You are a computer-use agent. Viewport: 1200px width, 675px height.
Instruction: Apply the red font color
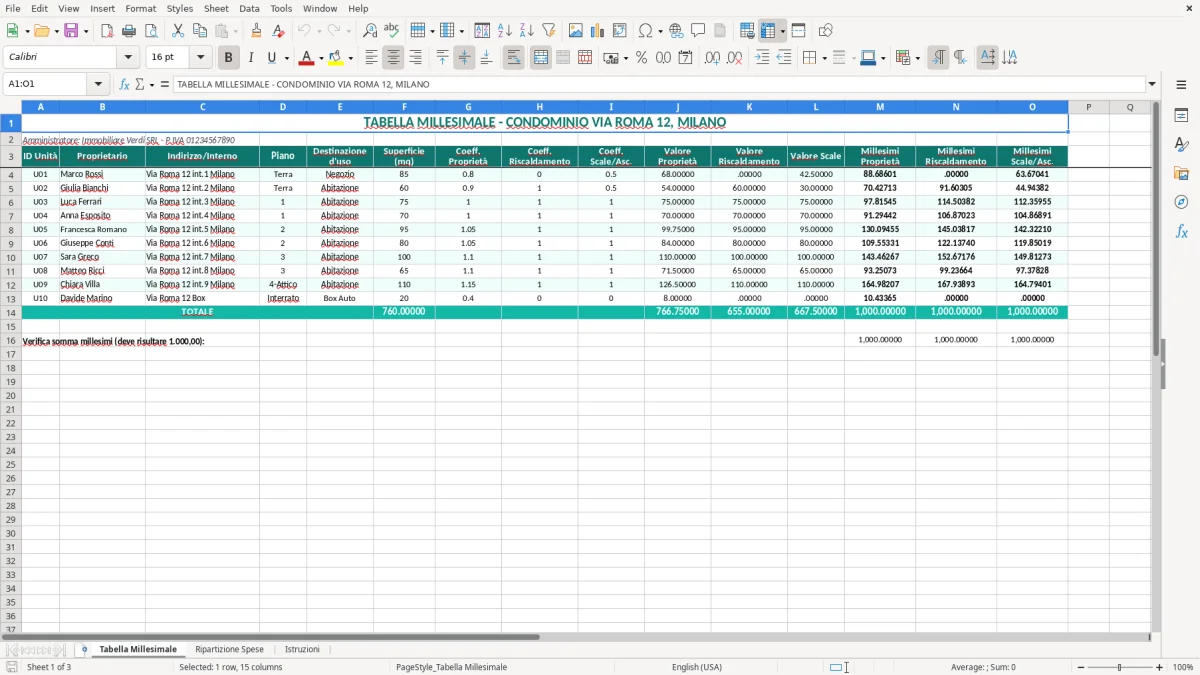[x=307, y=58]
